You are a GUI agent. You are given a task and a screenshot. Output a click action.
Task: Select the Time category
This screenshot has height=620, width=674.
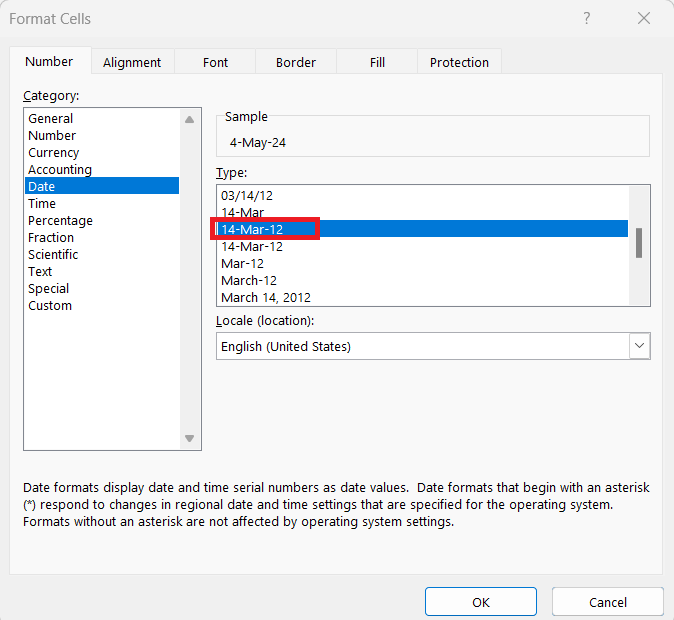coord(102,203)
